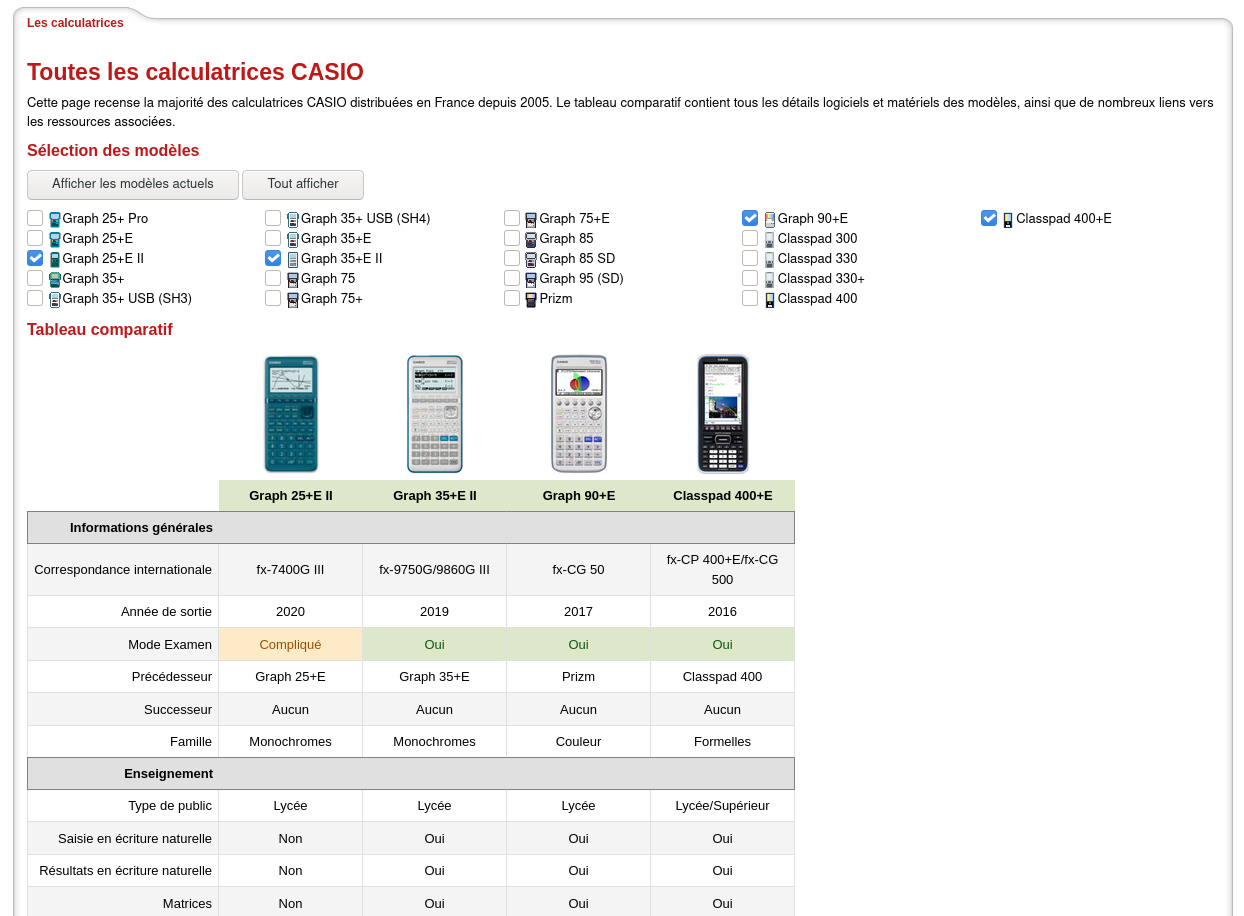Image resolution: width=1244 pixels, height=916 pixels.
Task: Click the Classpad 300 calculator icon
Action: (x=769, y=239)
